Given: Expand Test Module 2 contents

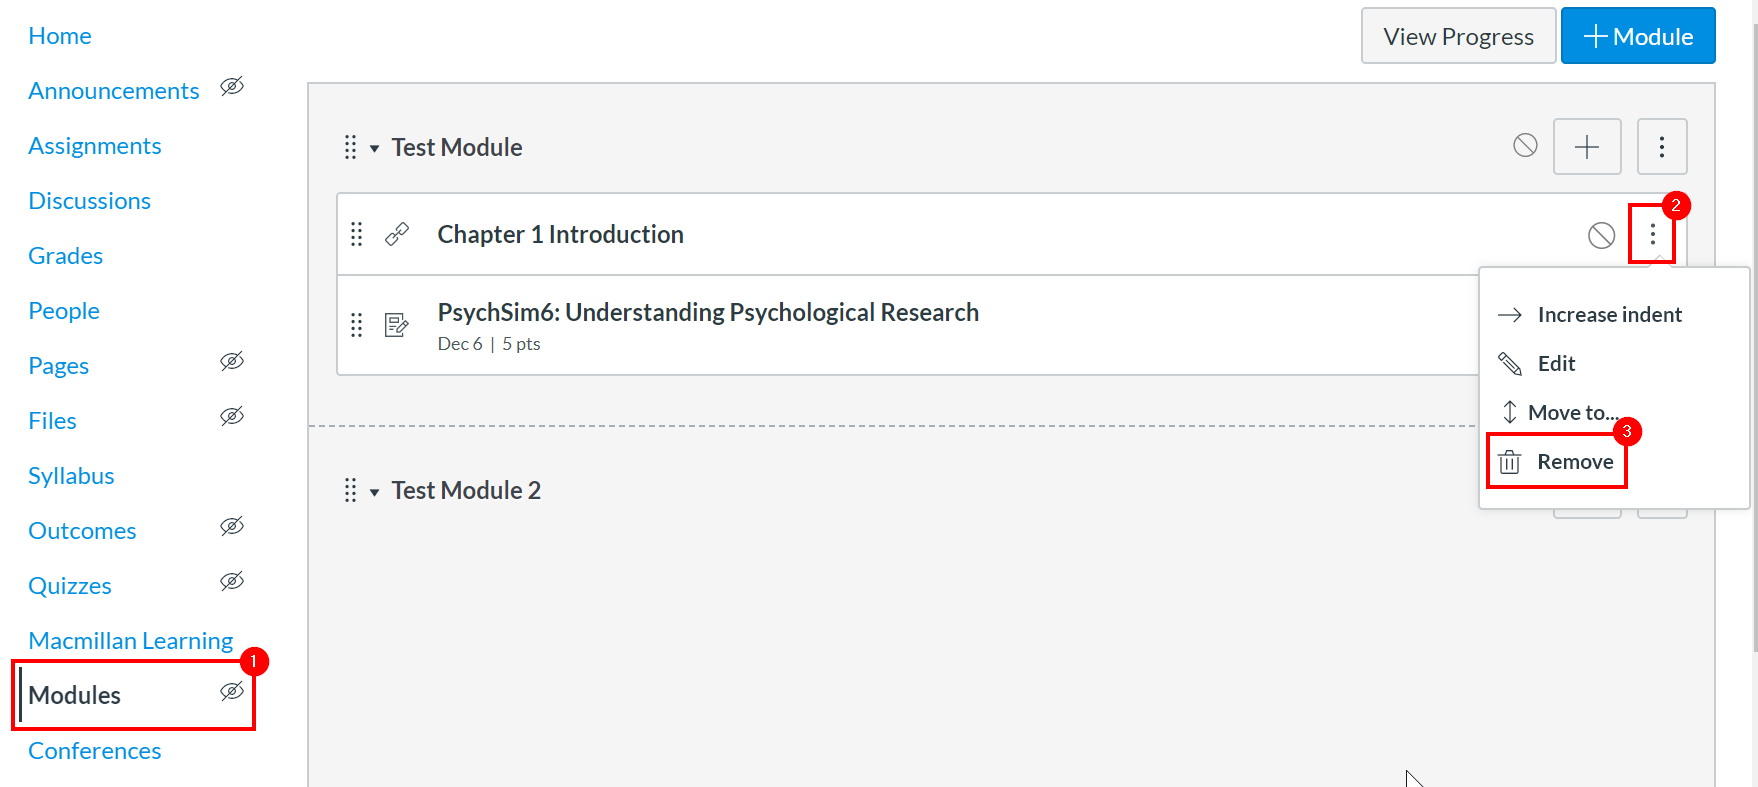Looking at the screenshot, I should pyautogui.click(x=372, y=490).
